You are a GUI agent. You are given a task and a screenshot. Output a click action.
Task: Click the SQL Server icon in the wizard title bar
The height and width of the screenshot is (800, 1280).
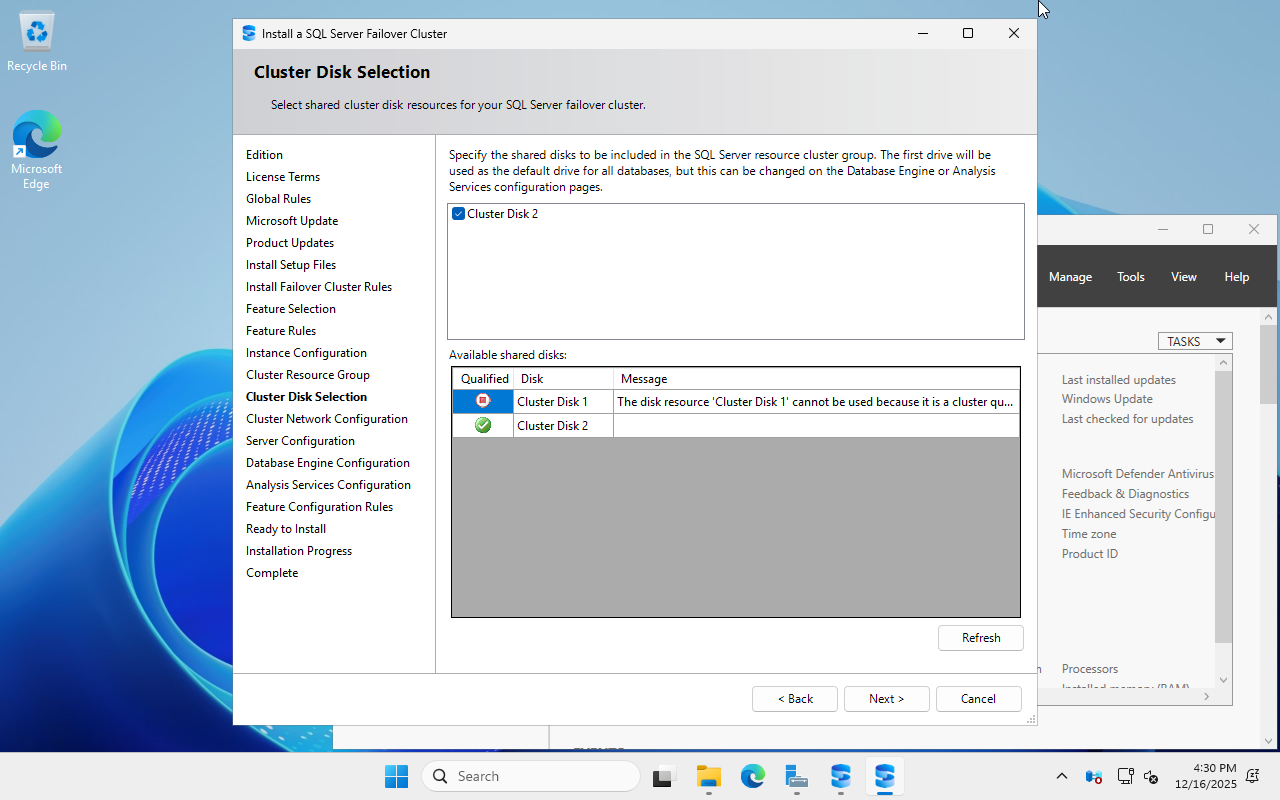(x=247, y=33)
